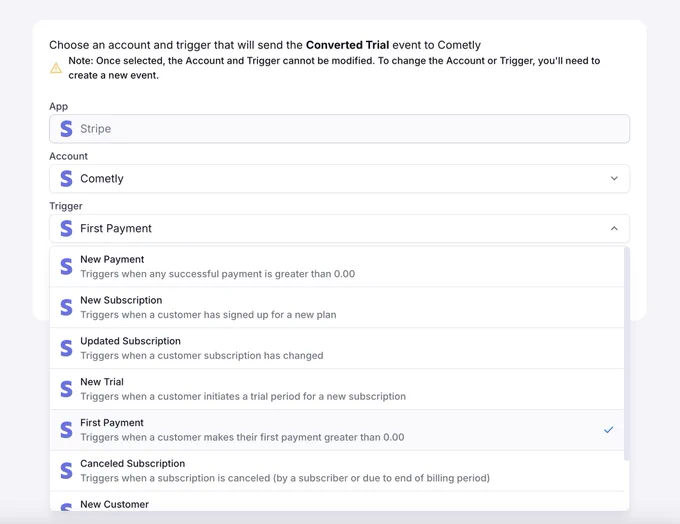680x524 pixels.
Task: Collapse the Trigger dropdown chevron
Action: tap(614, 229)
